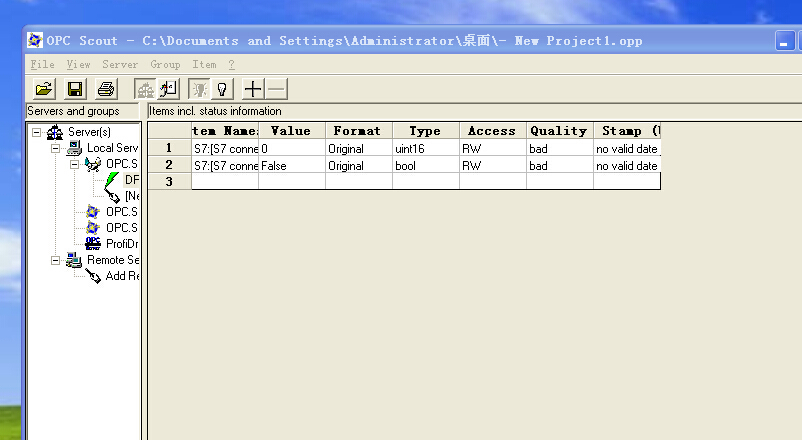Viewport: 802px width, 440px height.
Task: Select row header 1 in the items table
Action: pyautogui.click(x=169, y=148)
